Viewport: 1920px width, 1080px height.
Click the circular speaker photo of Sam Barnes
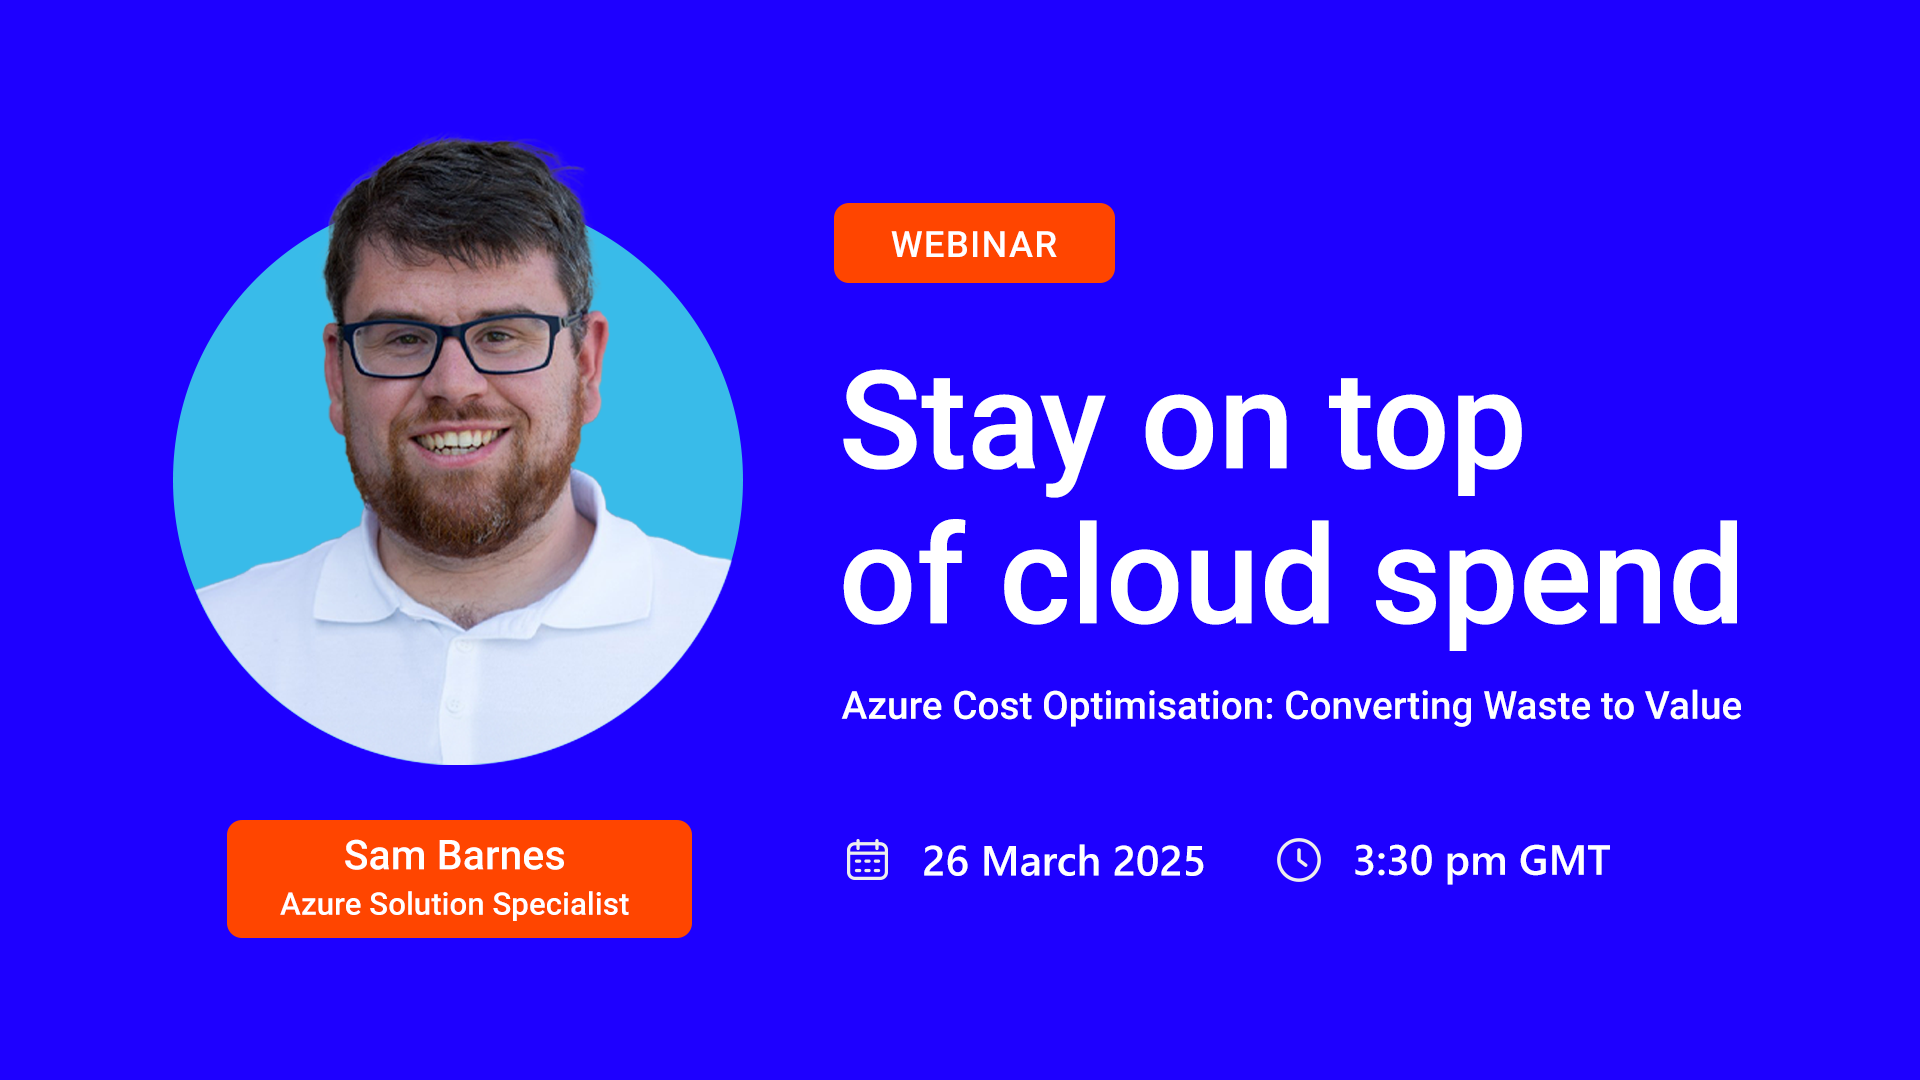(456, 480)
